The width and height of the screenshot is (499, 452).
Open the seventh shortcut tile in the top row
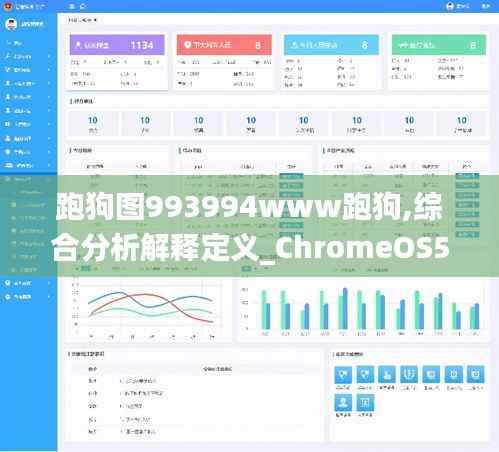(x=476, y=374)
